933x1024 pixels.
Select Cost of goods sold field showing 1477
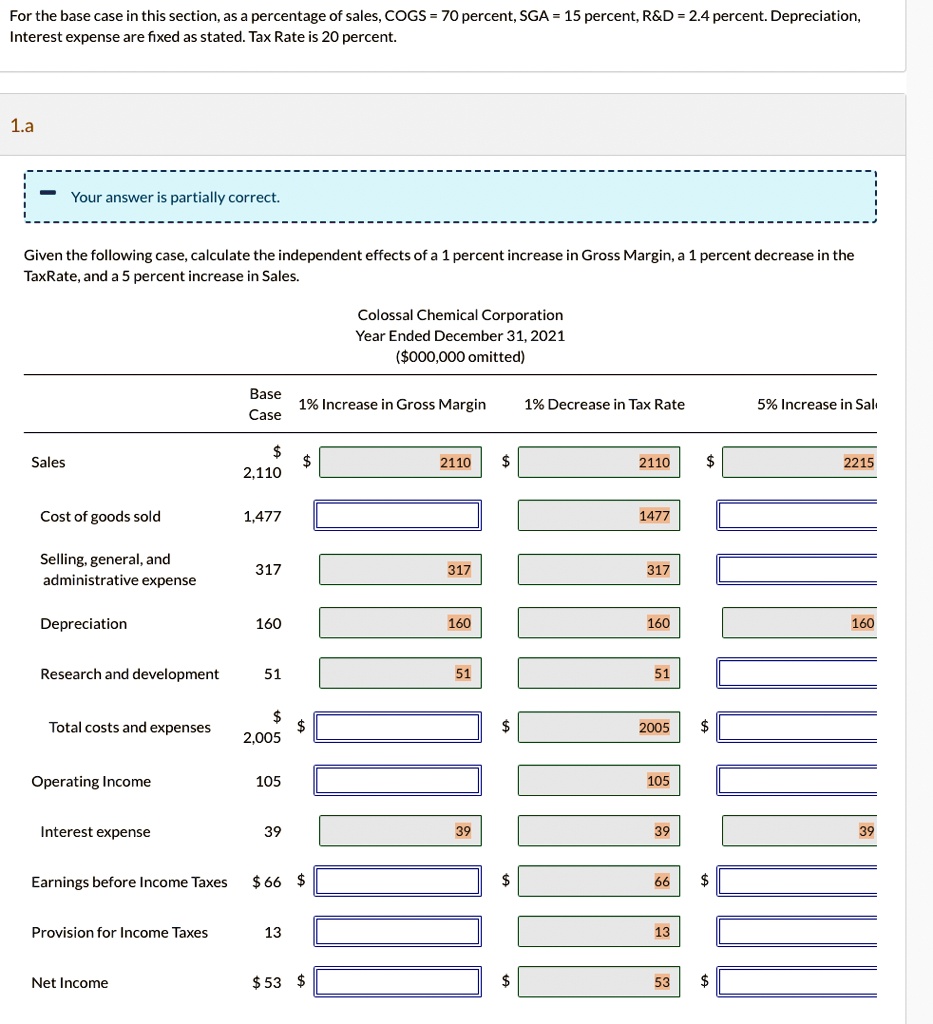[x=599, y=514]
